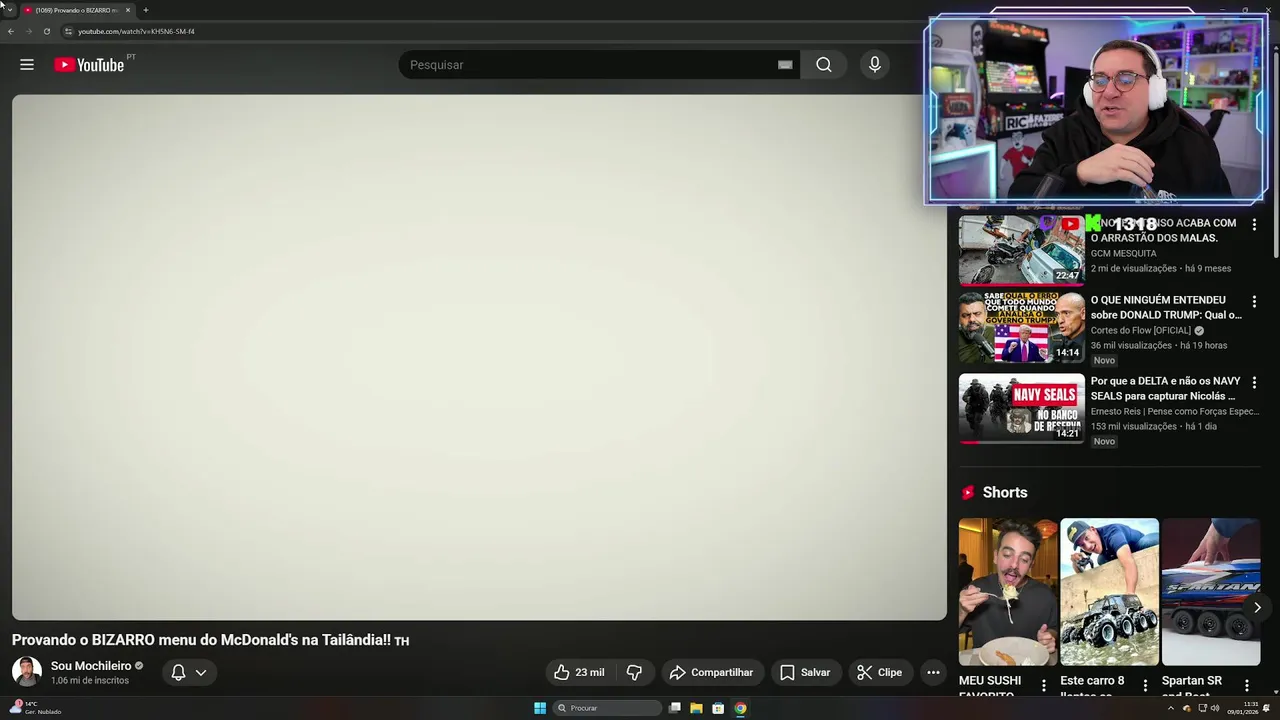
Task: Open options for the Spartan SR short
Action: [x=1247, y=685]
